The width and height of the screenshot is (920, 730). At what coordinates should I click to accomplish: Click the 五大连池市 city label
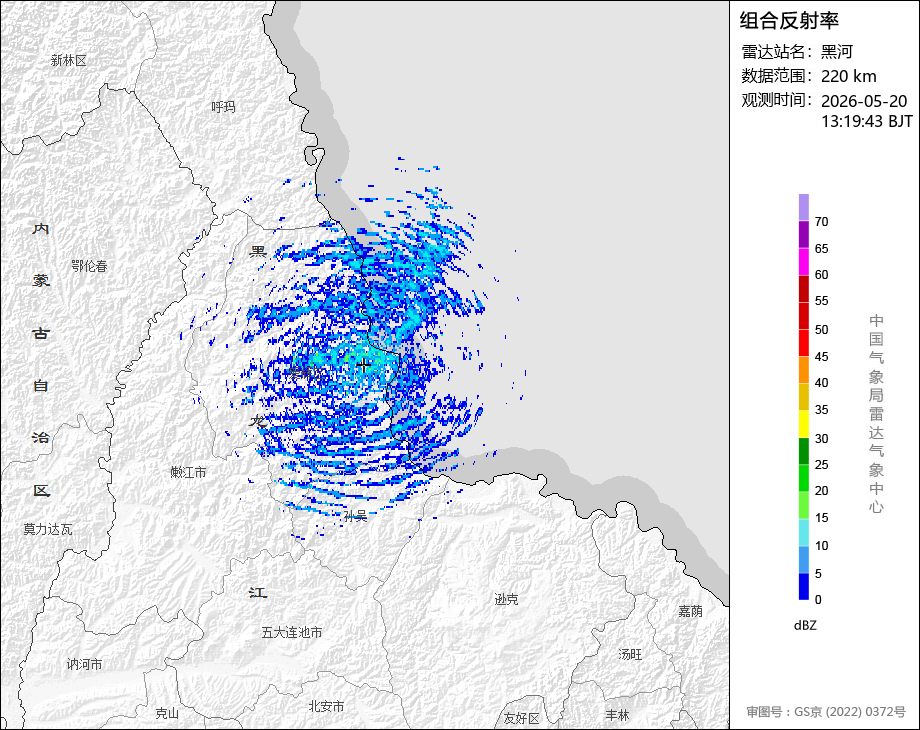(x=292, y=633)
